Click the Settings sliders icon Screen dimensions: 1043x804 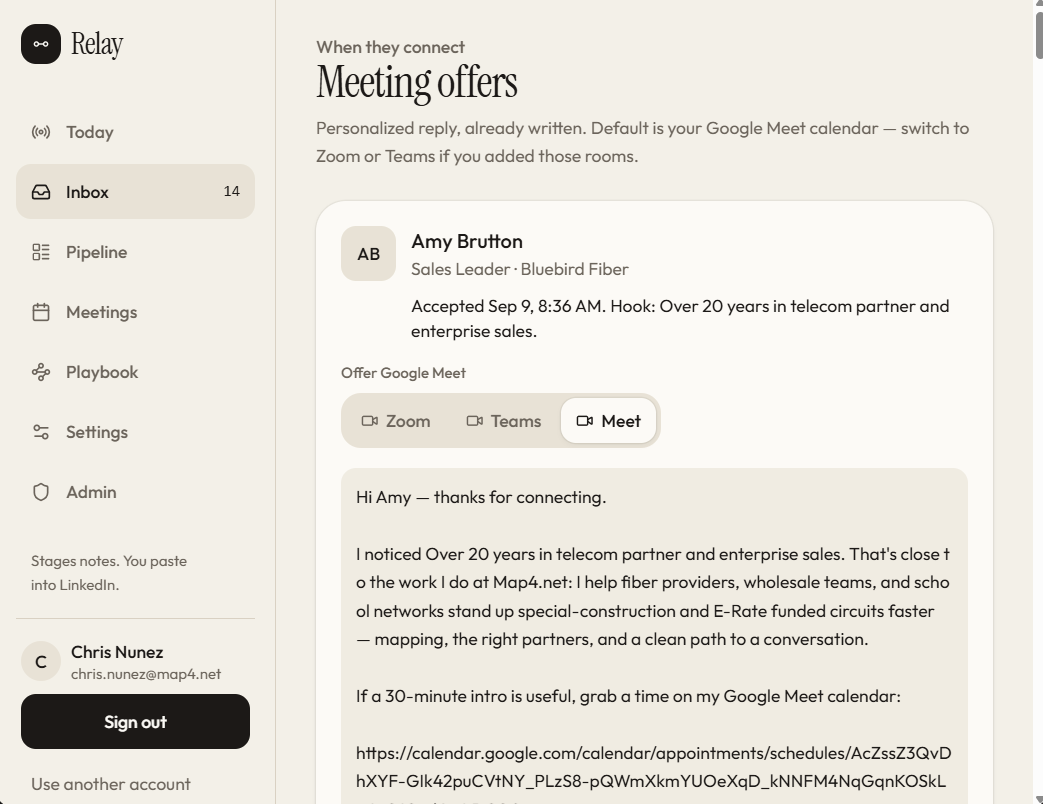click(x=41, y=432)
